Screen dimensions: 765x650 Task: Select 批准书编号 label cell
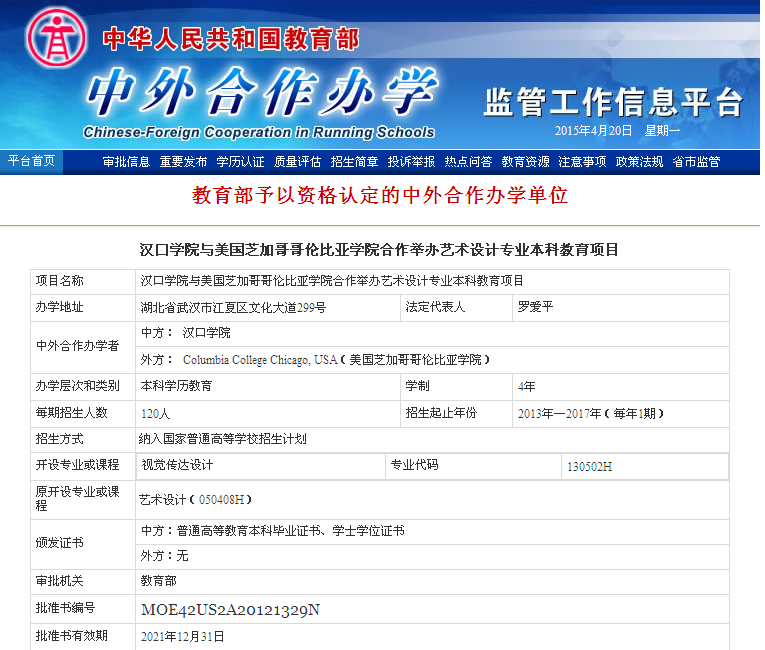[x=82, y=608]
